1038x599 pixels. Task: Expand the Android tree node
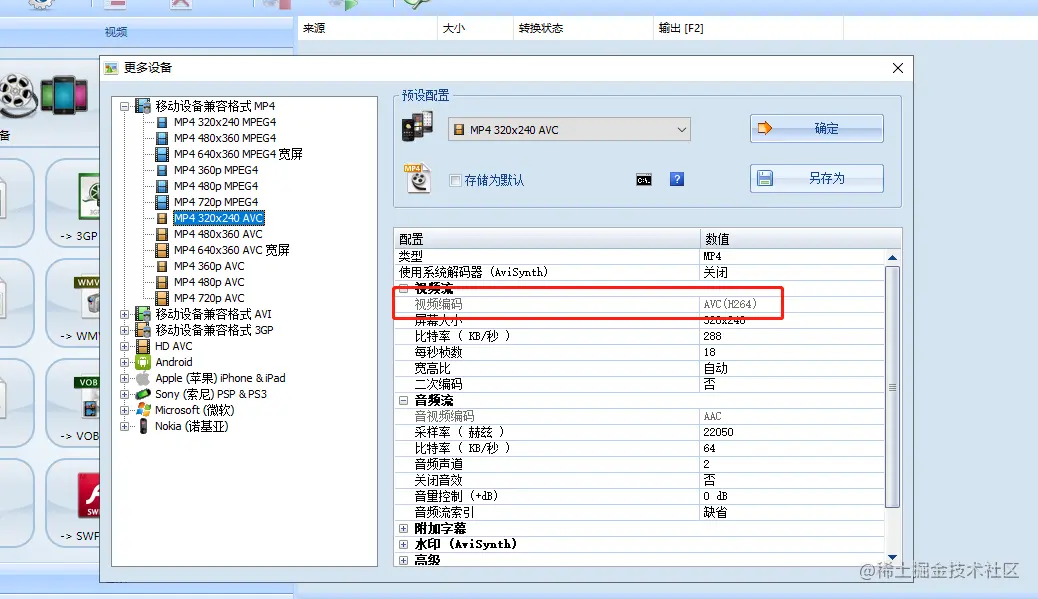tap(124, 362)
